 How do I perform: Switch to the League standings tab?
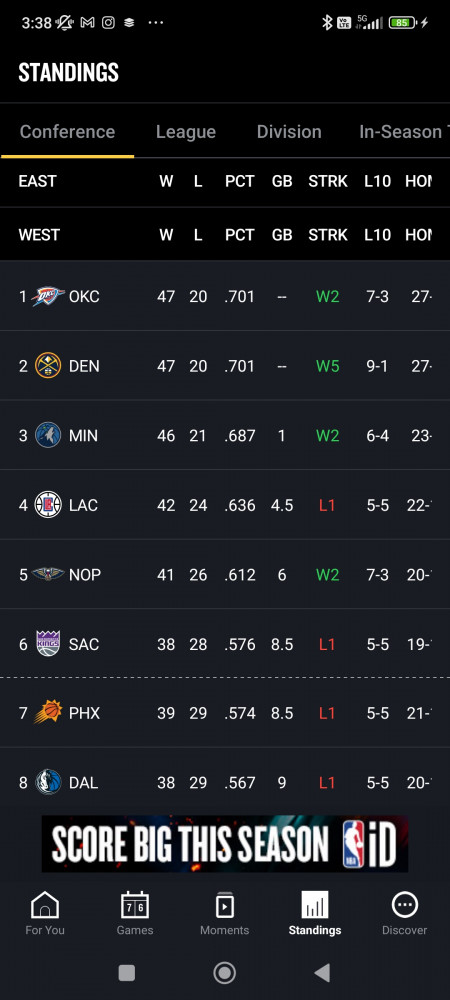186,131
